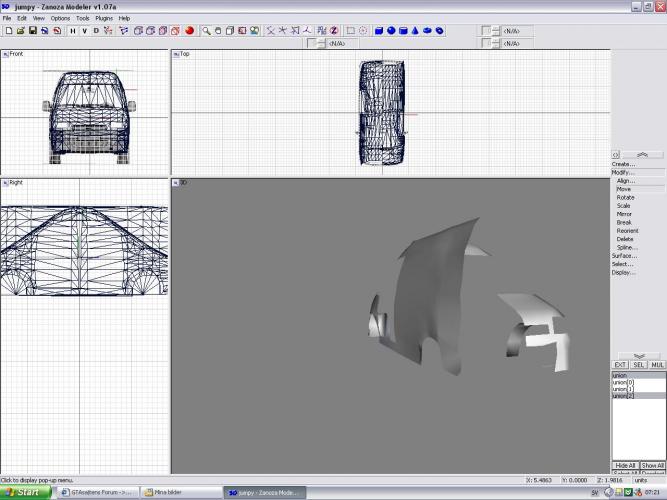667x500 pixels.
Task: Open the Options menu
Action: 61,18
